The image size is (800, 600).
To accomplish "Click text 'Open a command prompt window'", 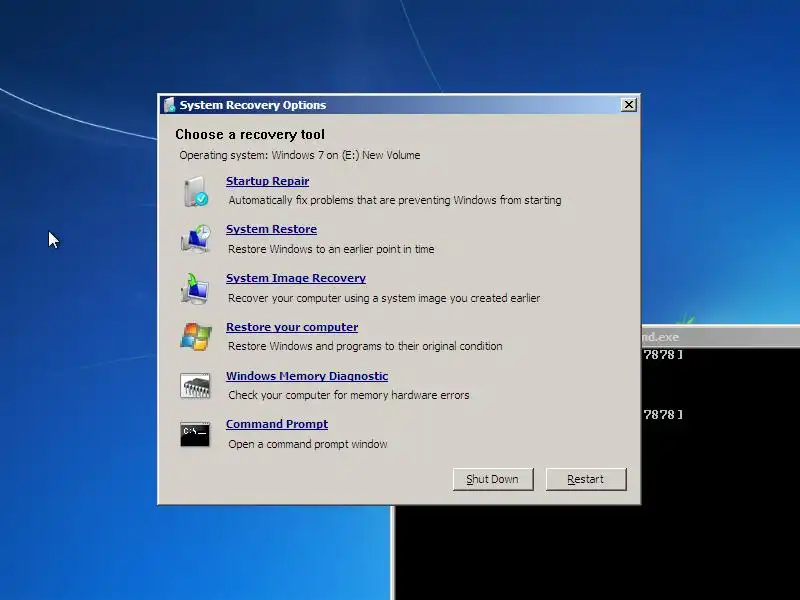I will point(308,444).
